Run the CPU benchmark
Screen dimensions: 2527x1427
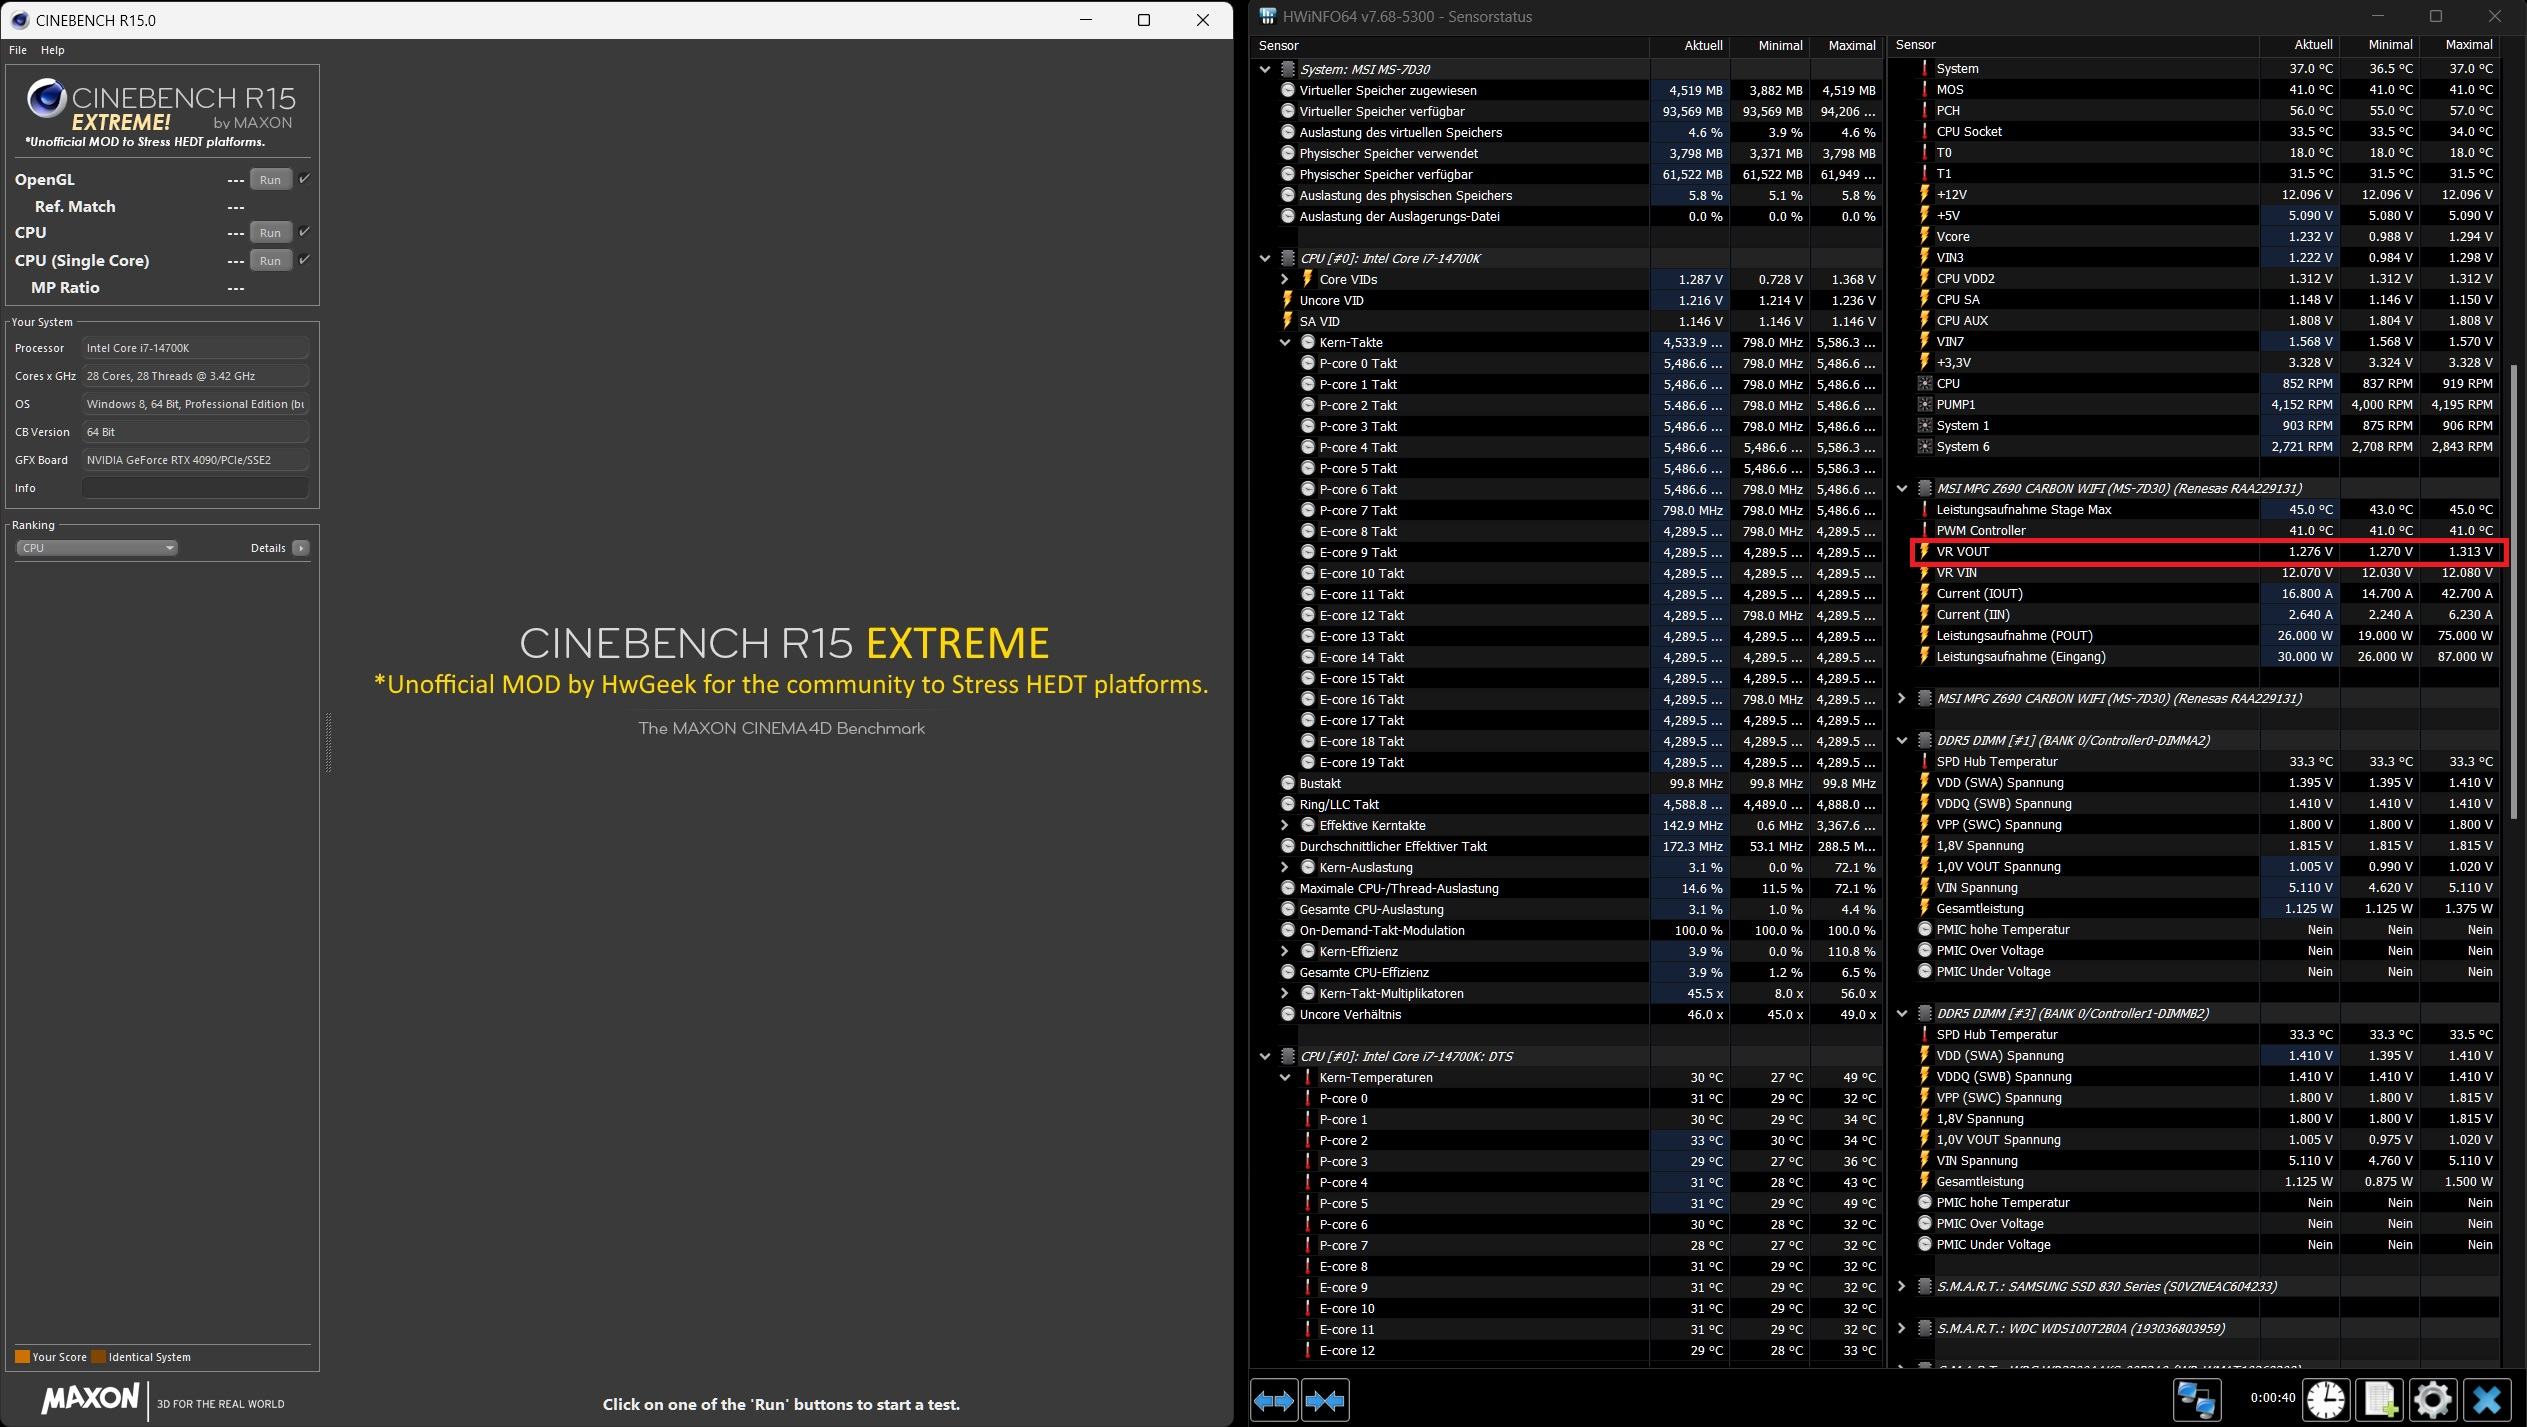(270, 233)
